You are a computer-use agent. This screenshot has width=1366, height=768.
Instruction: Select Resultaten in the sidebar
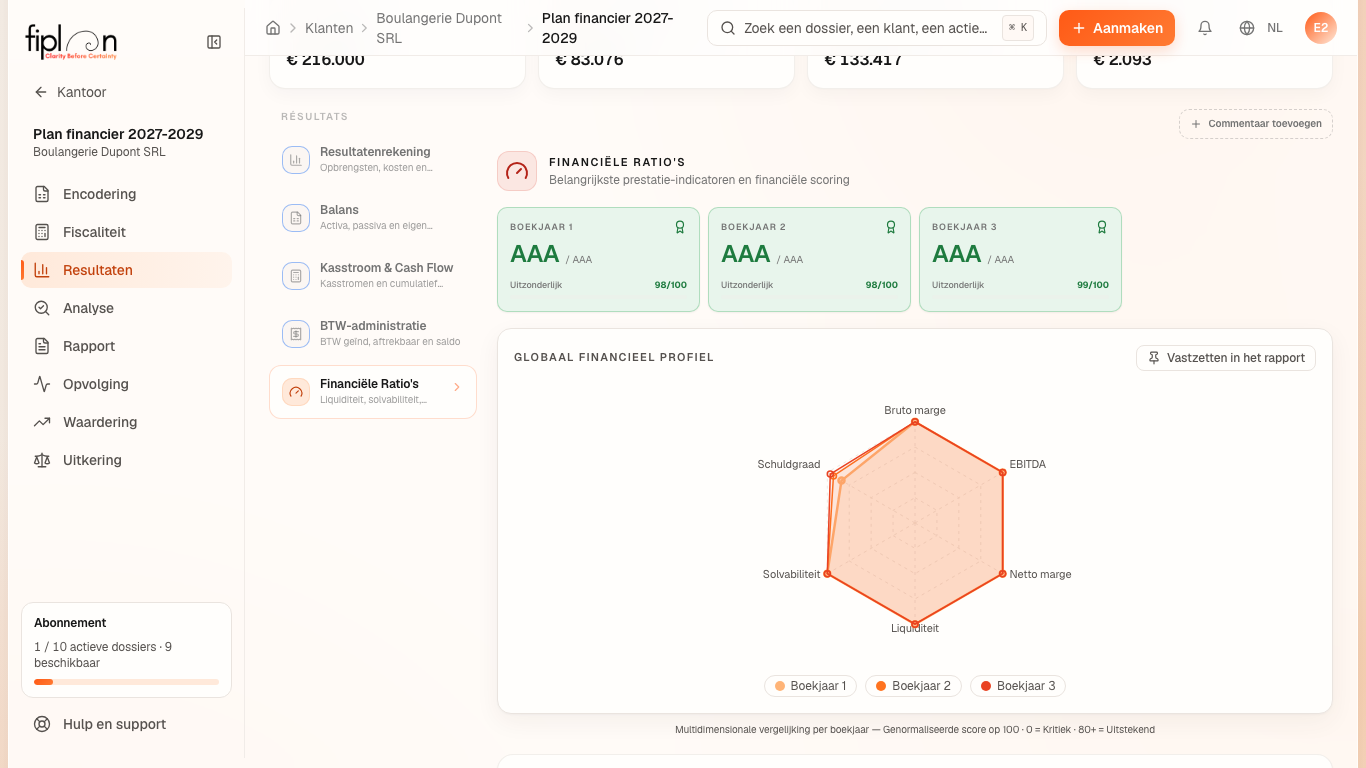click(x=126, y=270)
